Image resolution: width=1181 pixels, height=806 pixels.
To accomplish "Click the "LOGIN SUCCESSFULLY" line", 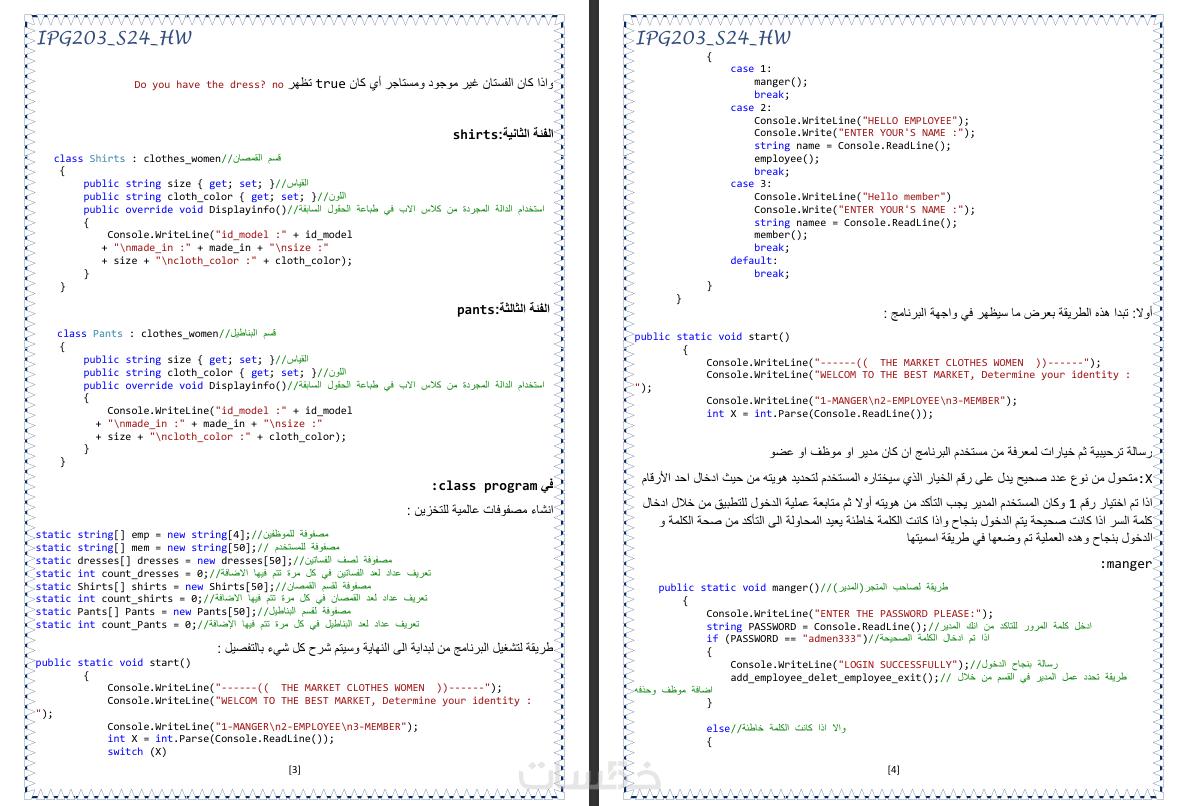I will 850,664.
